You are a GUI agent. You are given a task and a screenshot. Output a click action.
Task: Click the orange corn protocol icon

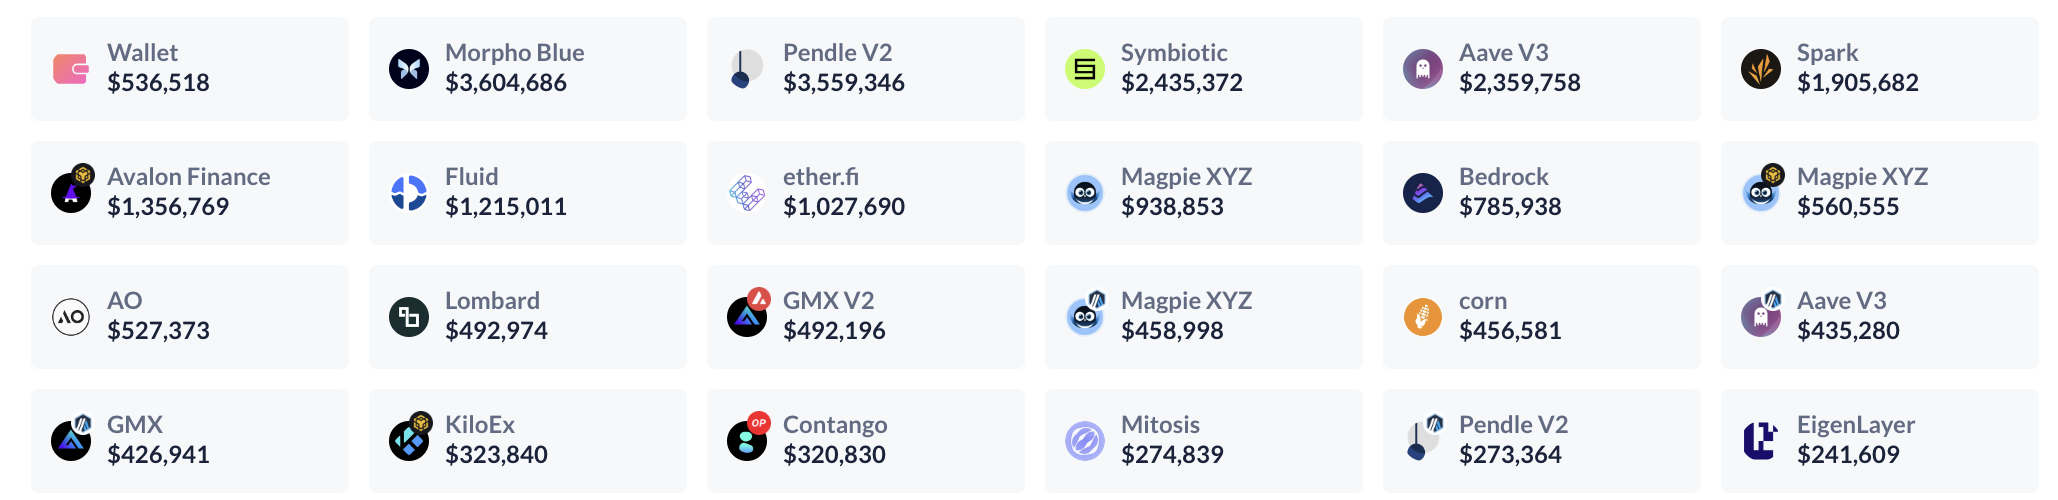click(x=1423, y=317)
